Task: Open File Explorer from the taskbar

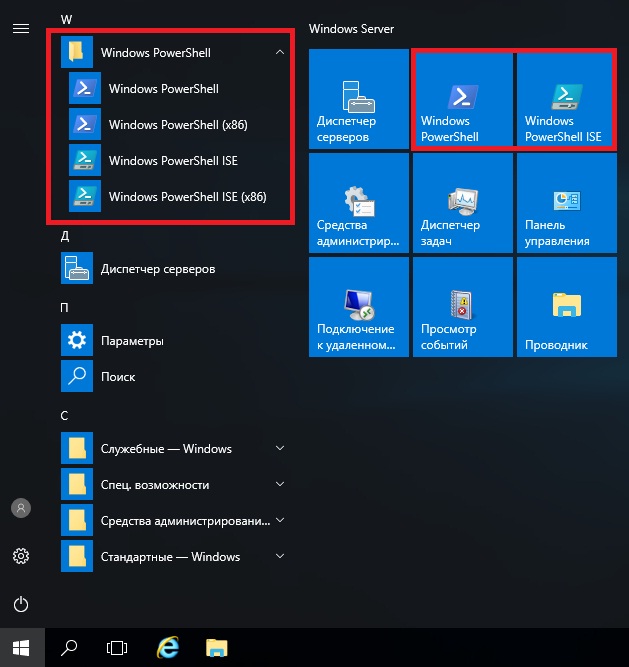Action: pos(217,648)
